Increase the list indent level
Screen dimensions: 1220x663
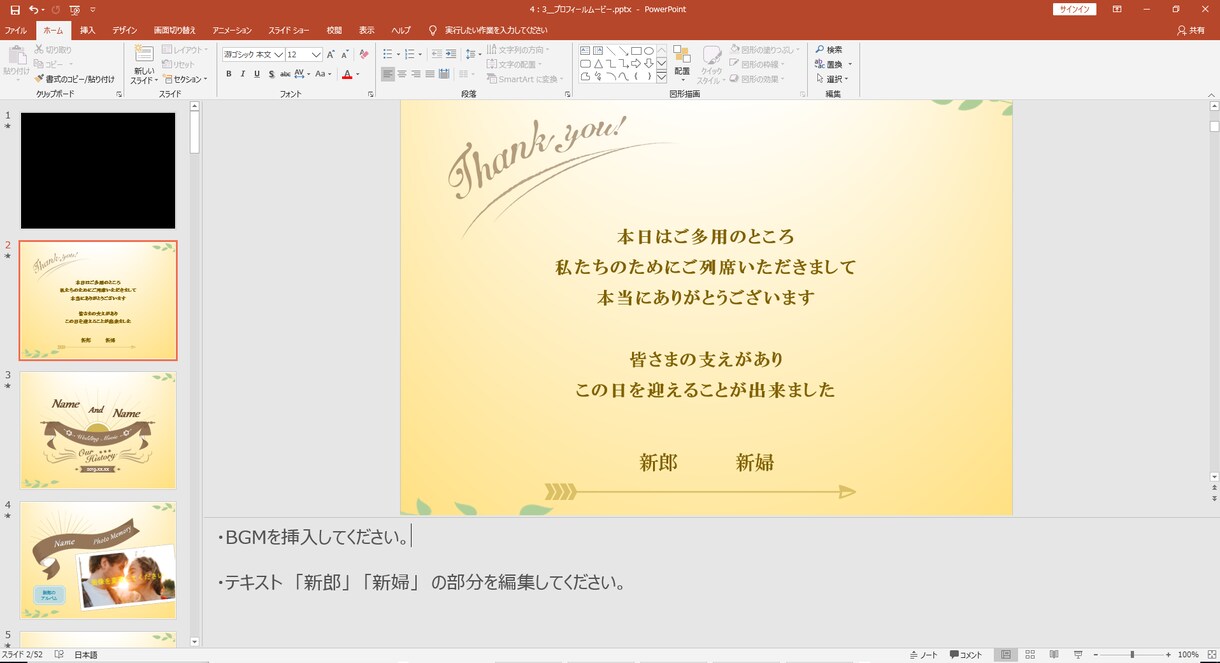tap(449, 54)
